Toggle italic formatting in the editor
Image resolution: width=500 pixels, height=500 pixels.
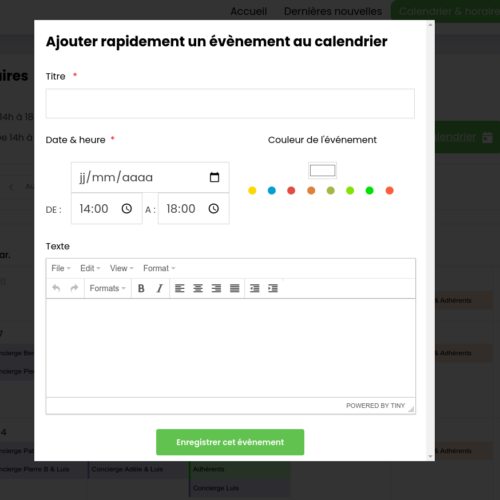click(160, 288)
